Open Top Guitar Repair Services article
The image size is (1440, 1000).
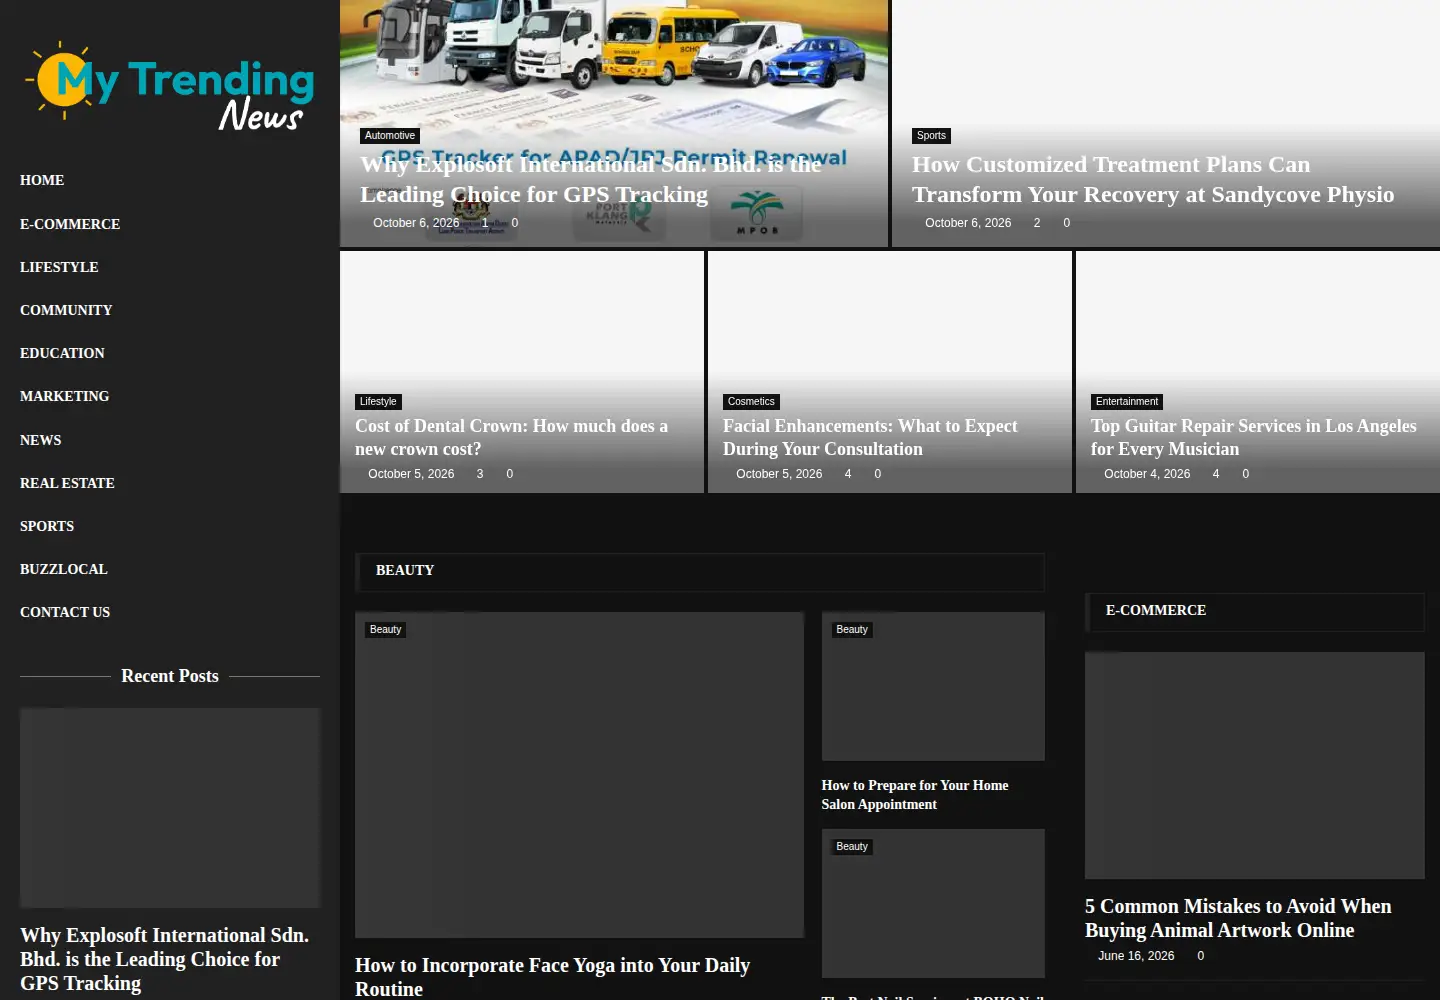(1254, 438)
